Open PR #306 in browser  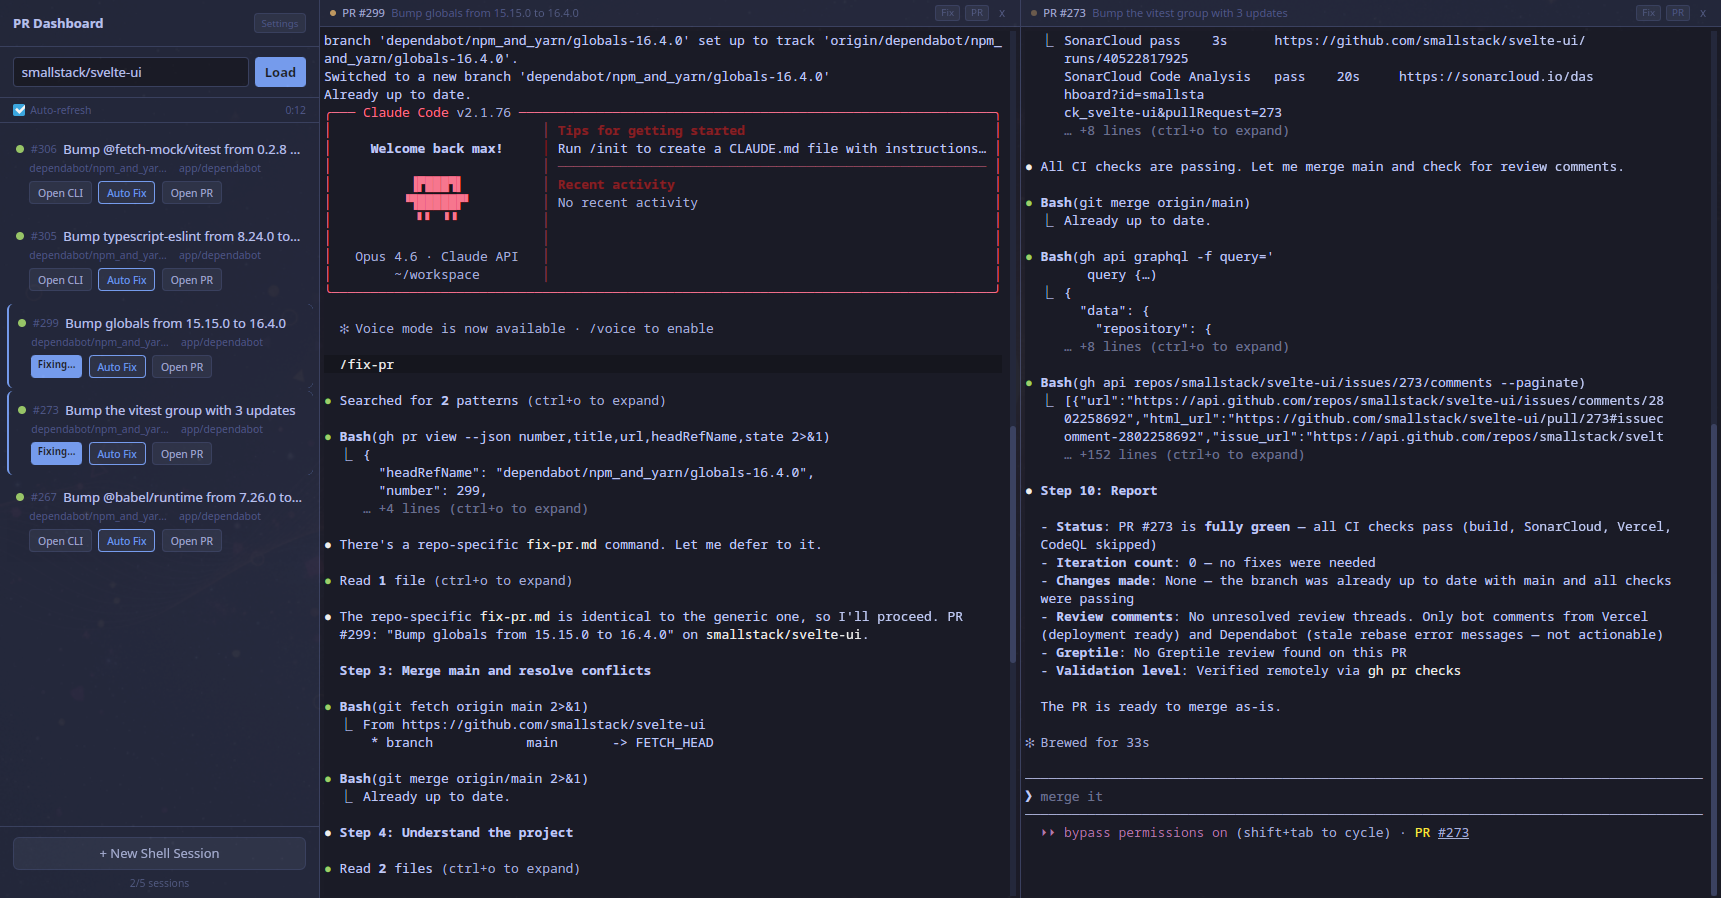191,193
